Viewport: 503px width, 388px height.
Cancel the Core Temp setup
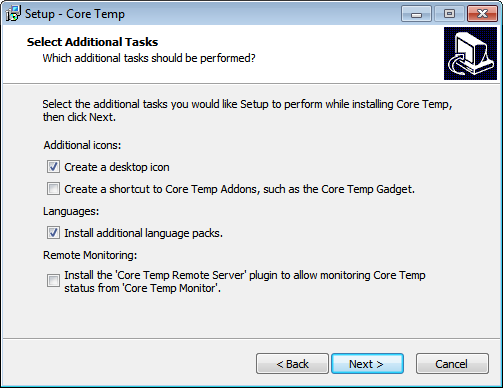[452, 364]
